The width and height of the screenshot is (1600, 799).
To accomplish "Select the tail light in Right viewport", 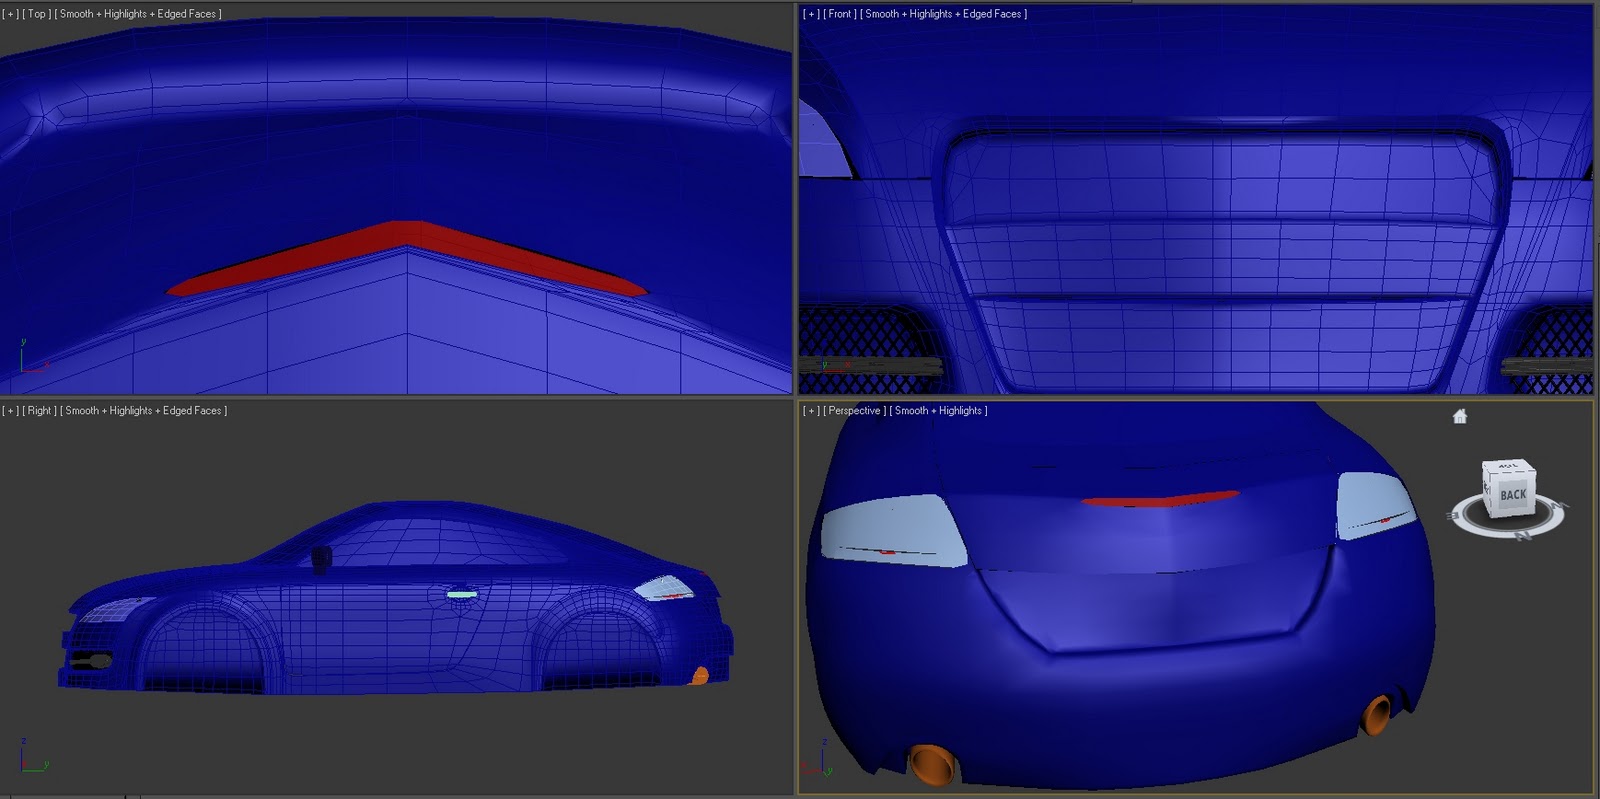I will [x=664, y=587].
